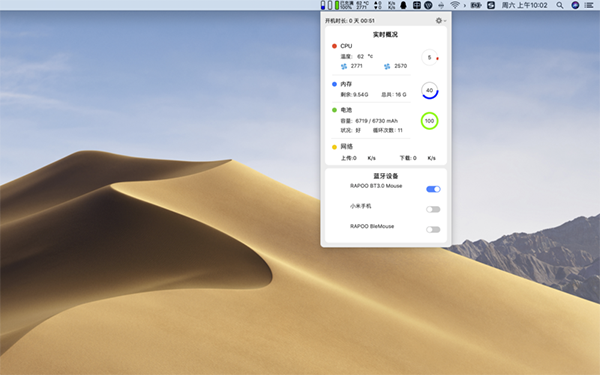Image resolution: width=600 pixels, height=375 pixels.
Task: Click the blue memory bar in menu bar
Action: (x=323, y=5)
